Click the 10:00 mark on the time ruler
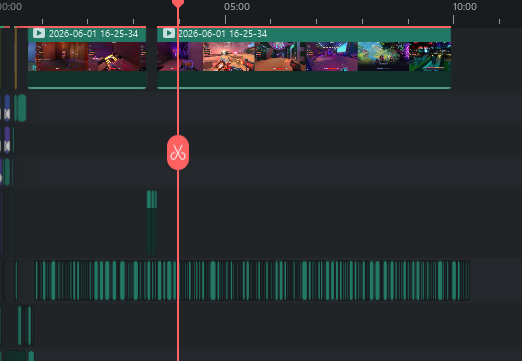Image resolution: width=522 pixels, height=361 pixels. click(464, 7)
